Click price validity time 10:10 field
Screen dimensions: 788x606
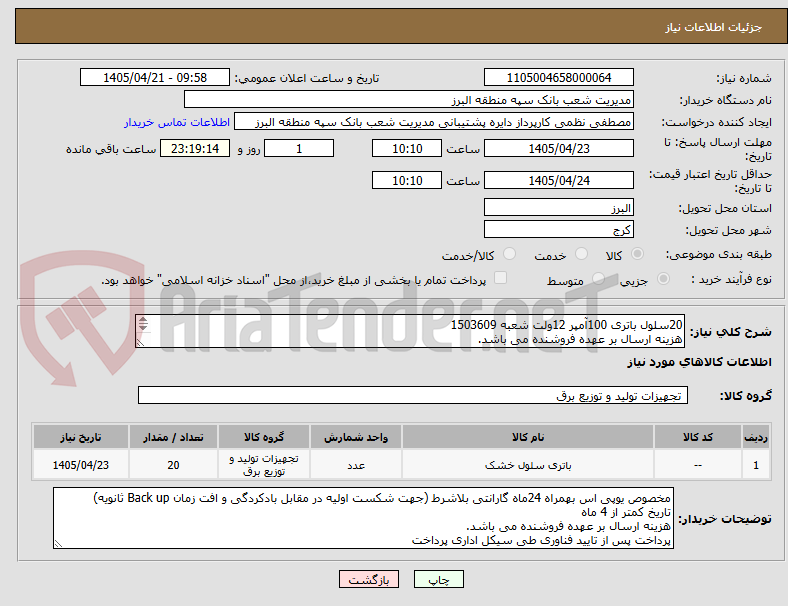(407, 180)
